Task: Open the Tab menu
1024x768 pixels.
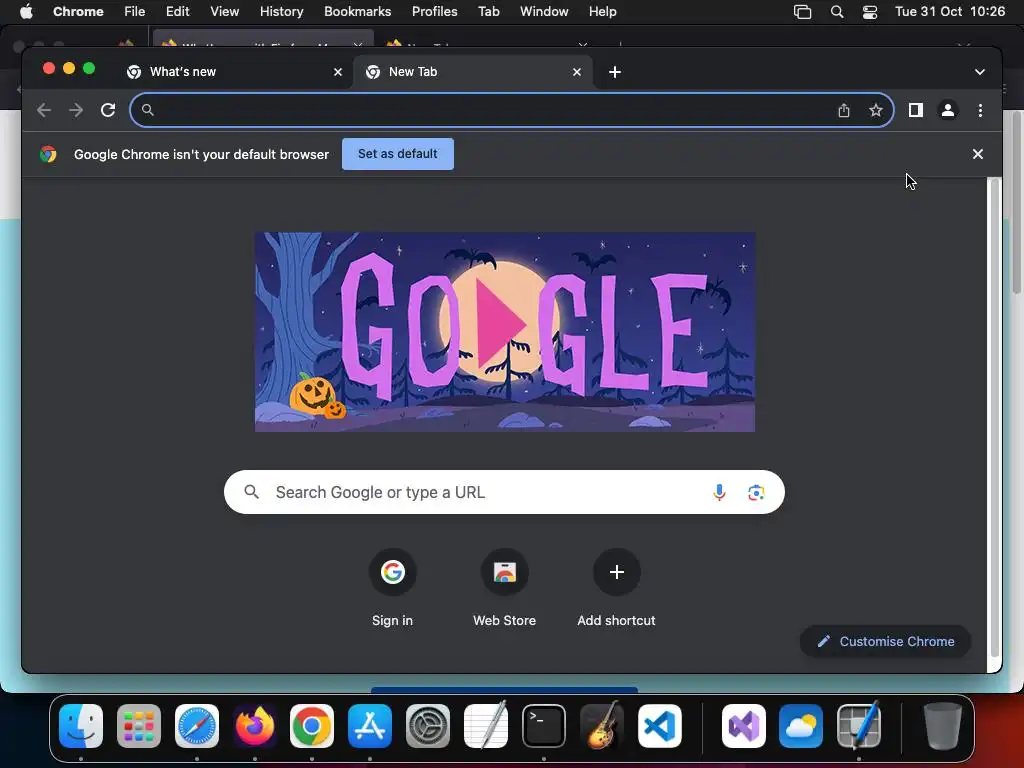Action: point(488,12)
